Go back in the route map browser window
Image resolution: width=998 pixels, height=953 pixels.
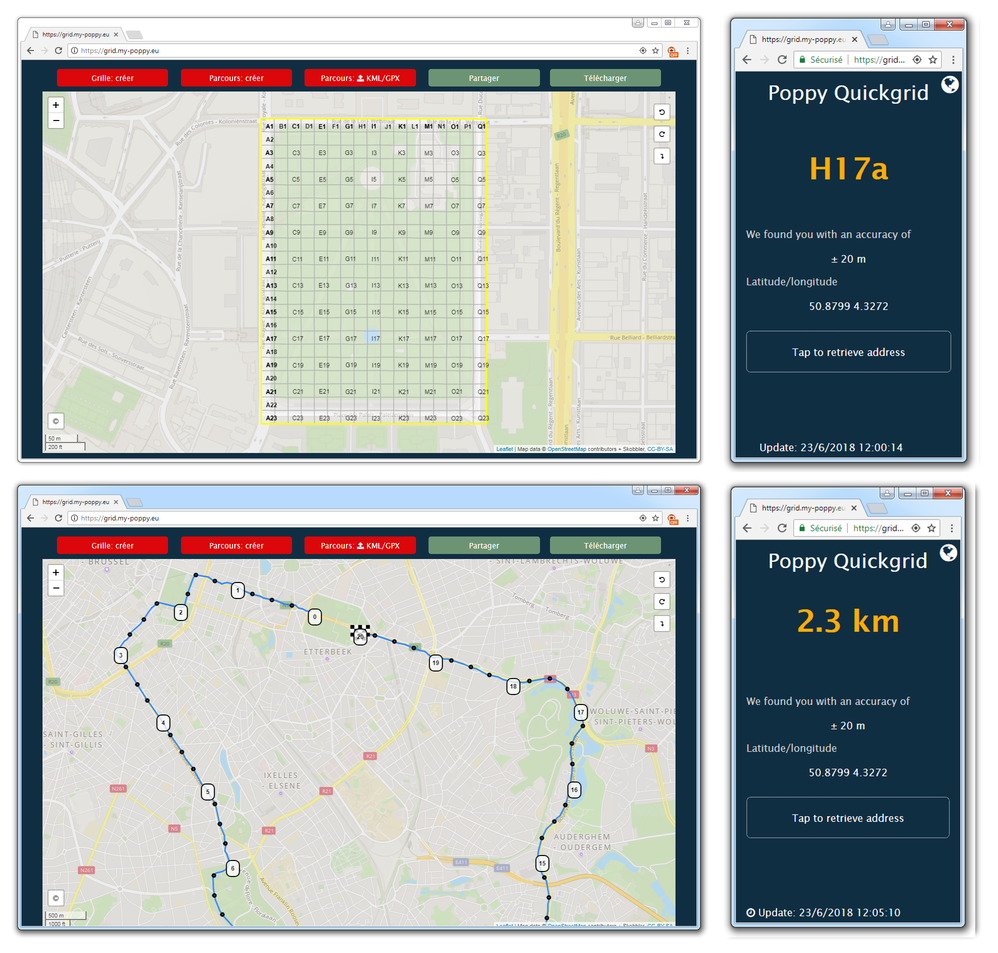click(x=31, y=518)
